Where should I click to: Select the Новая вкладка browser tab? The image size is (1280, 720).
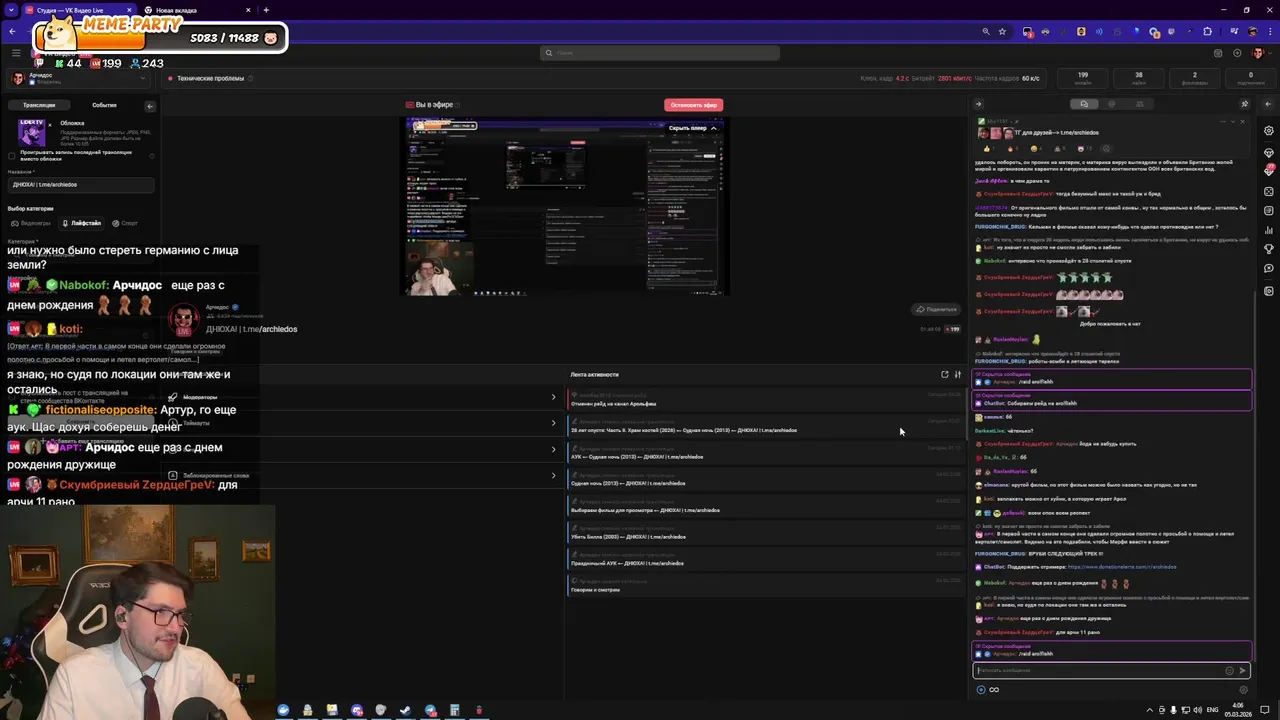[198, 10]
